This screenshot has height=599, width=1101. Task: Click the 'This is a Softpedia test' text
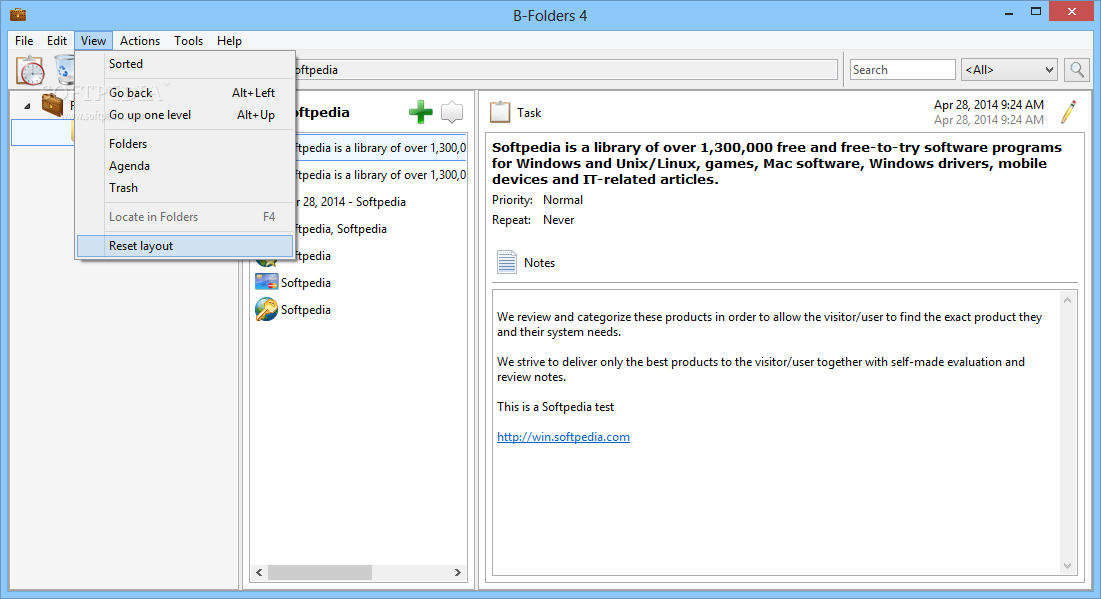(x=555, y=407)
